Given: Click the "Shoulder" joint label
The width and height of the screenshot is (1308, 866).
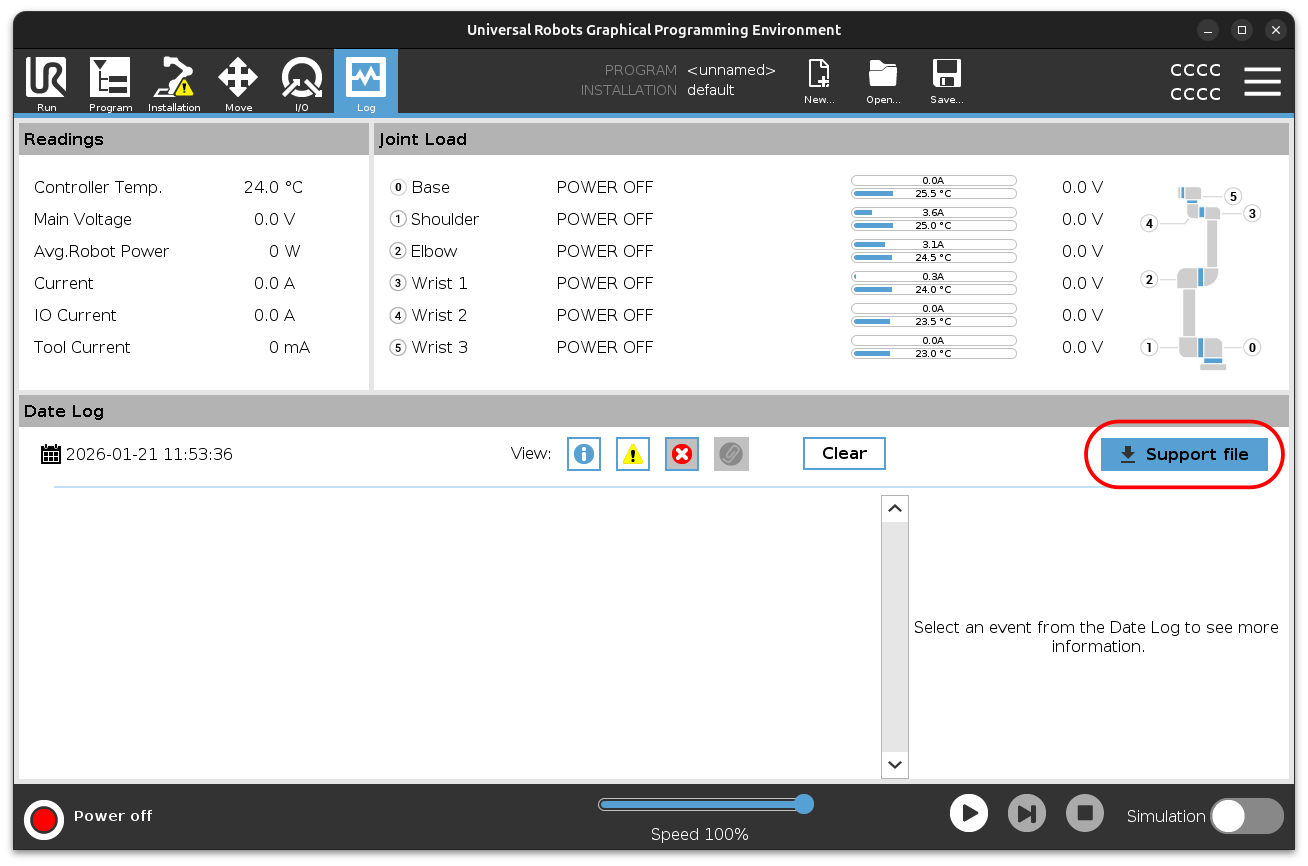Looking at the screenshot, I should [x=445, y=219].
